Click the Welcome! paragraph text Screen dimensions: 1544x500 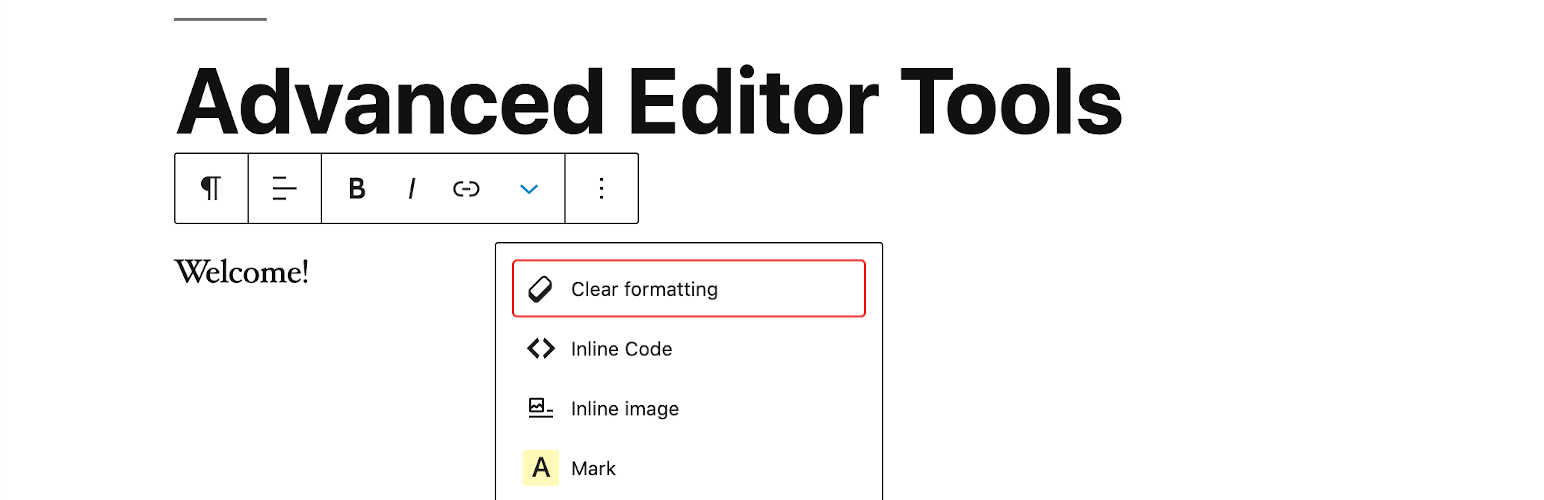(x=242, y=271)
